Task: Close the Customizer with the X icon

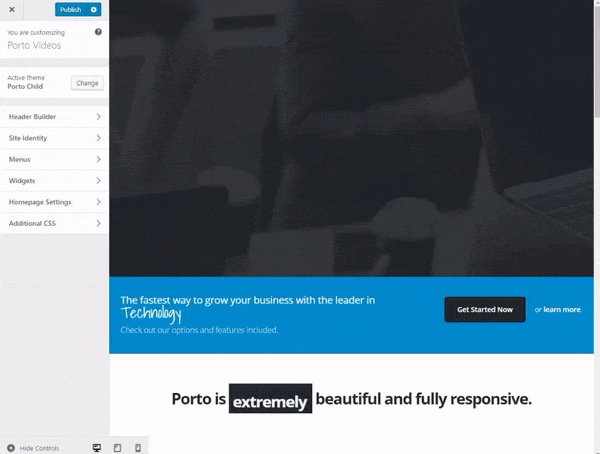Action: (x=12, y=10)
